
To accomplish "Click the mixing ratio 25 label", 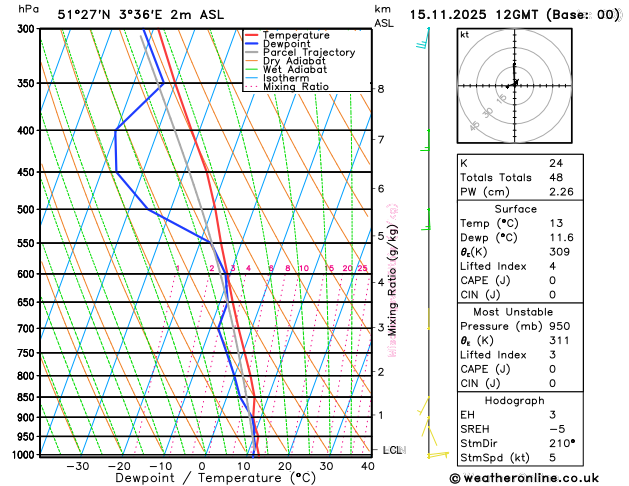I will [362, 268].
